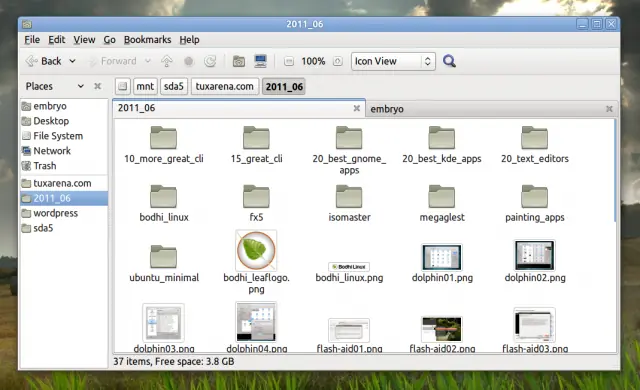This screenshot has width=640, height=390.
Task: Open the Back history dropdown arrow
Action: 72,61
